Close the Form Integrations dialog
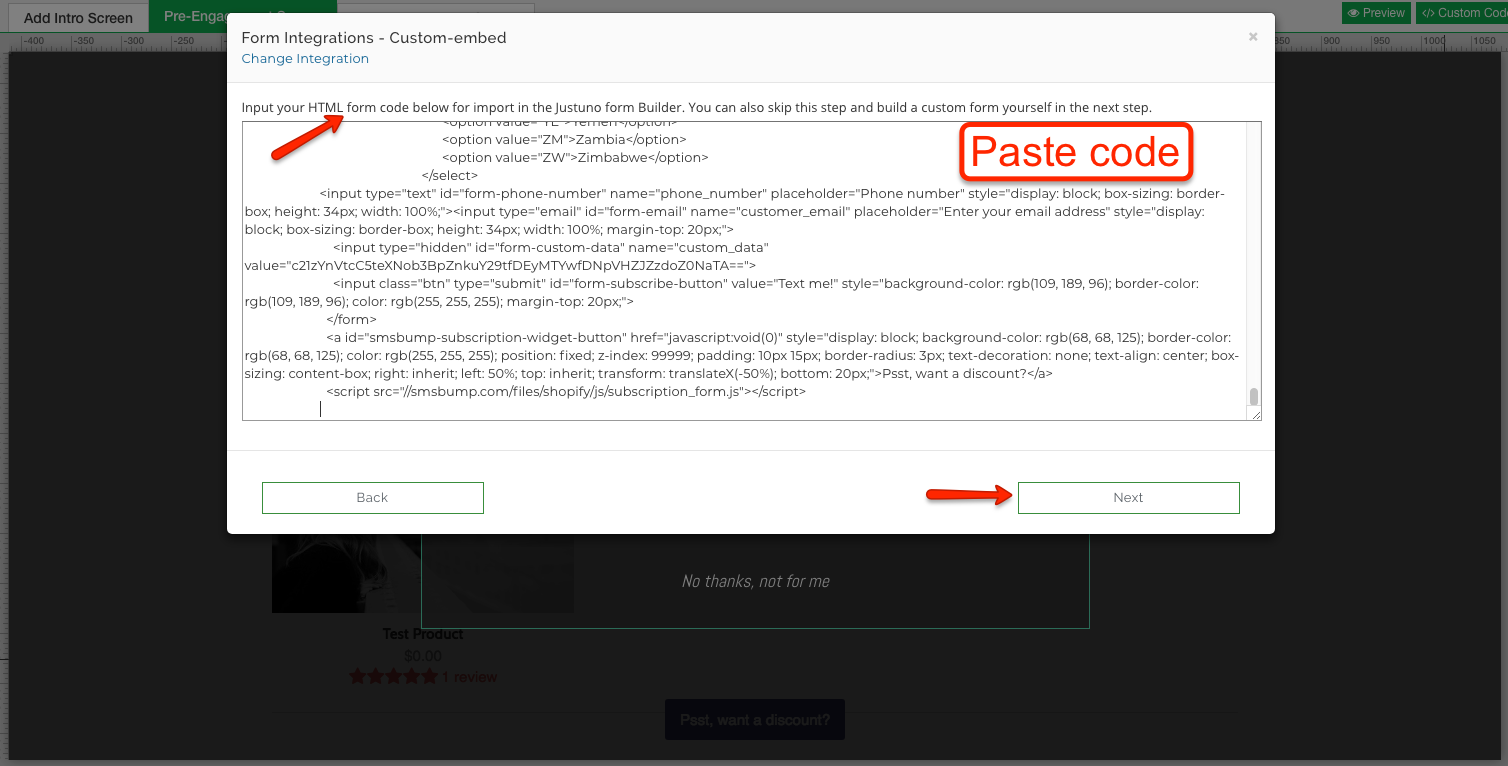Screen dimensions: 1508x766 click(1253, 37)
